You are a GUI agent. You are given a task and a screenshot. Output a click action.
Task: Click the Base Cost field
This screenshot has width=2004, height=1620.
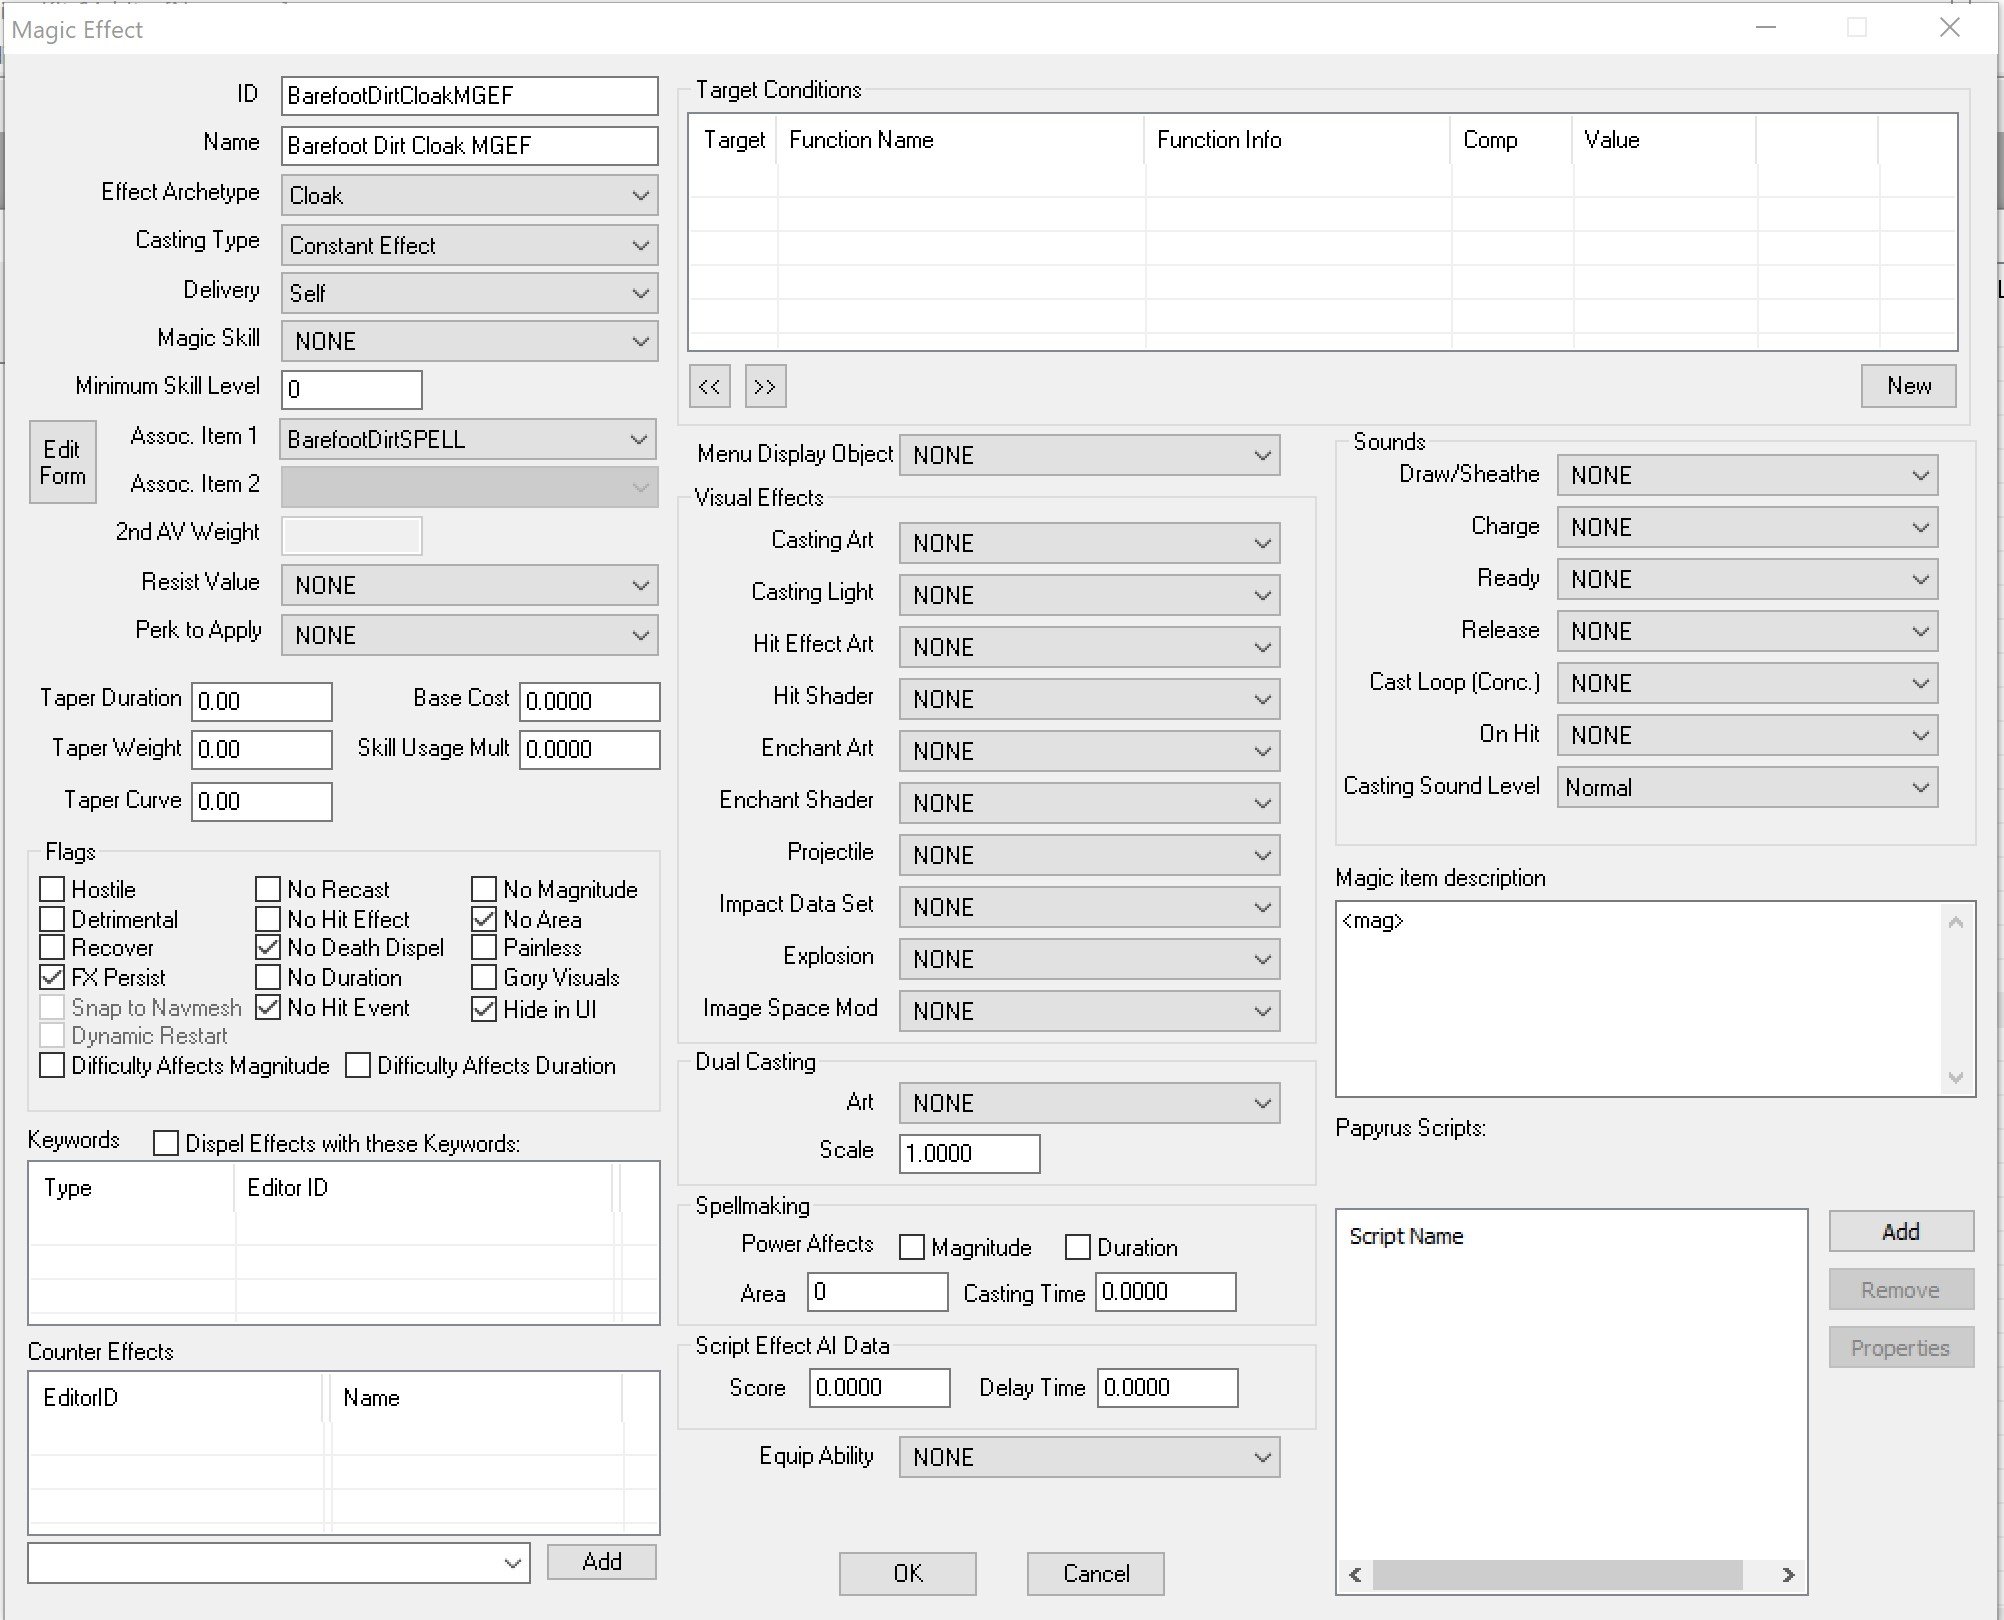coord(589,701)
